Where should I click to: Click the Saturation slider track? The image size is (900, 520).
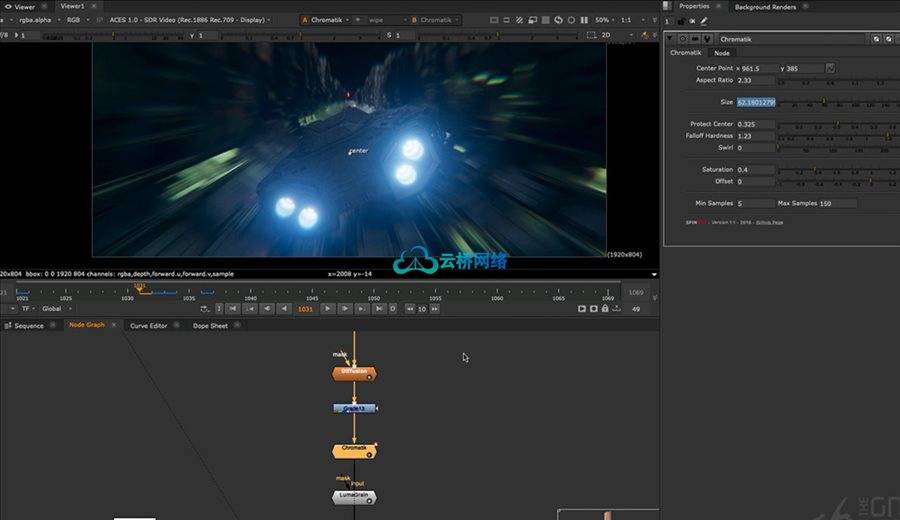tap(836, 170)
